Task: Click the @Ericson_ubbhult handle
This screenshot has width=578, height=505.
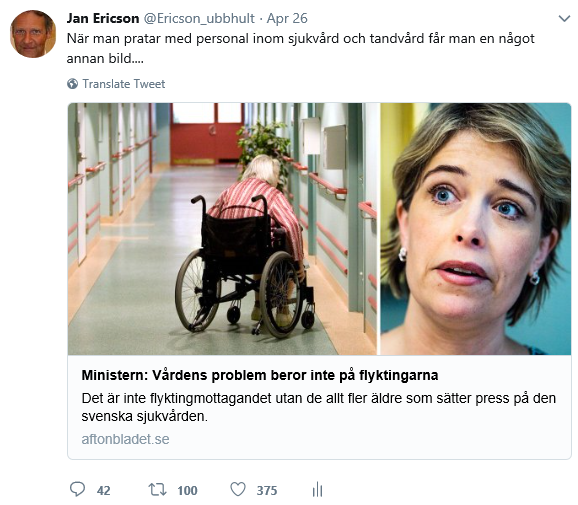Action: point(199,18)
